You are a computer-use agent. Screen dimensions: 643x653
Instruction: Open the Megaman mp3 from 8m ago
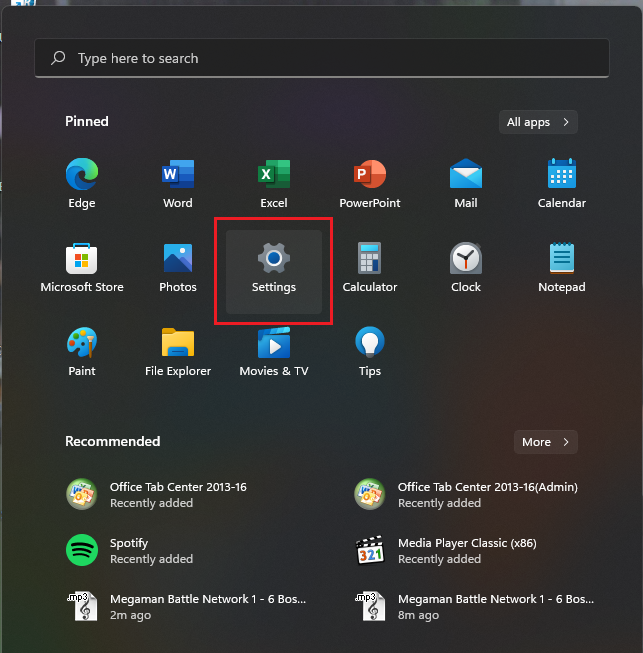(x=475, y=606)
